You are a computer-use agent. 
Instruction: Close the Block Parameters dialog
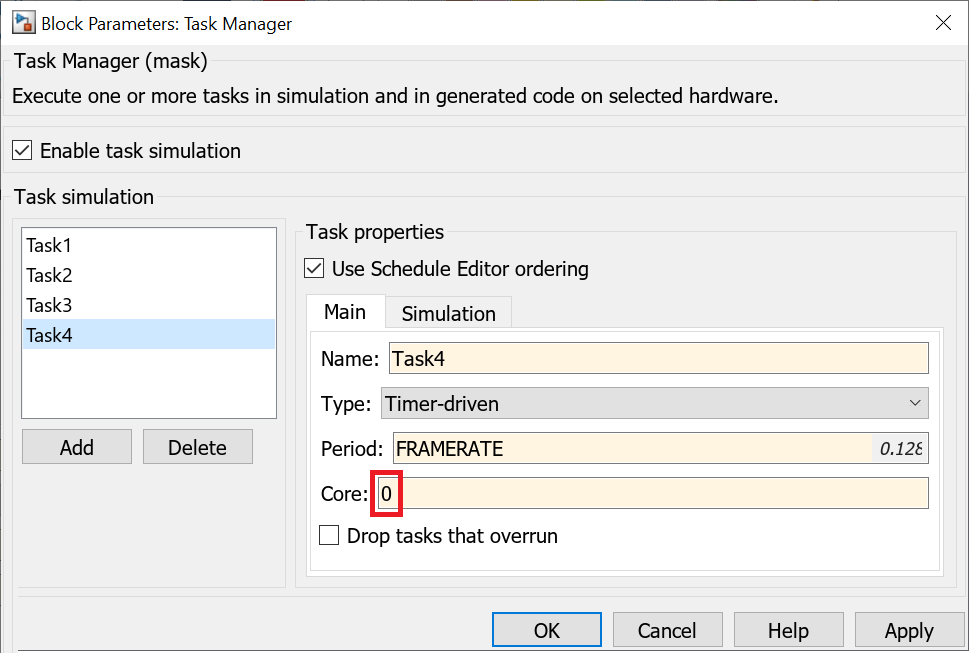(x=942, y=22)
